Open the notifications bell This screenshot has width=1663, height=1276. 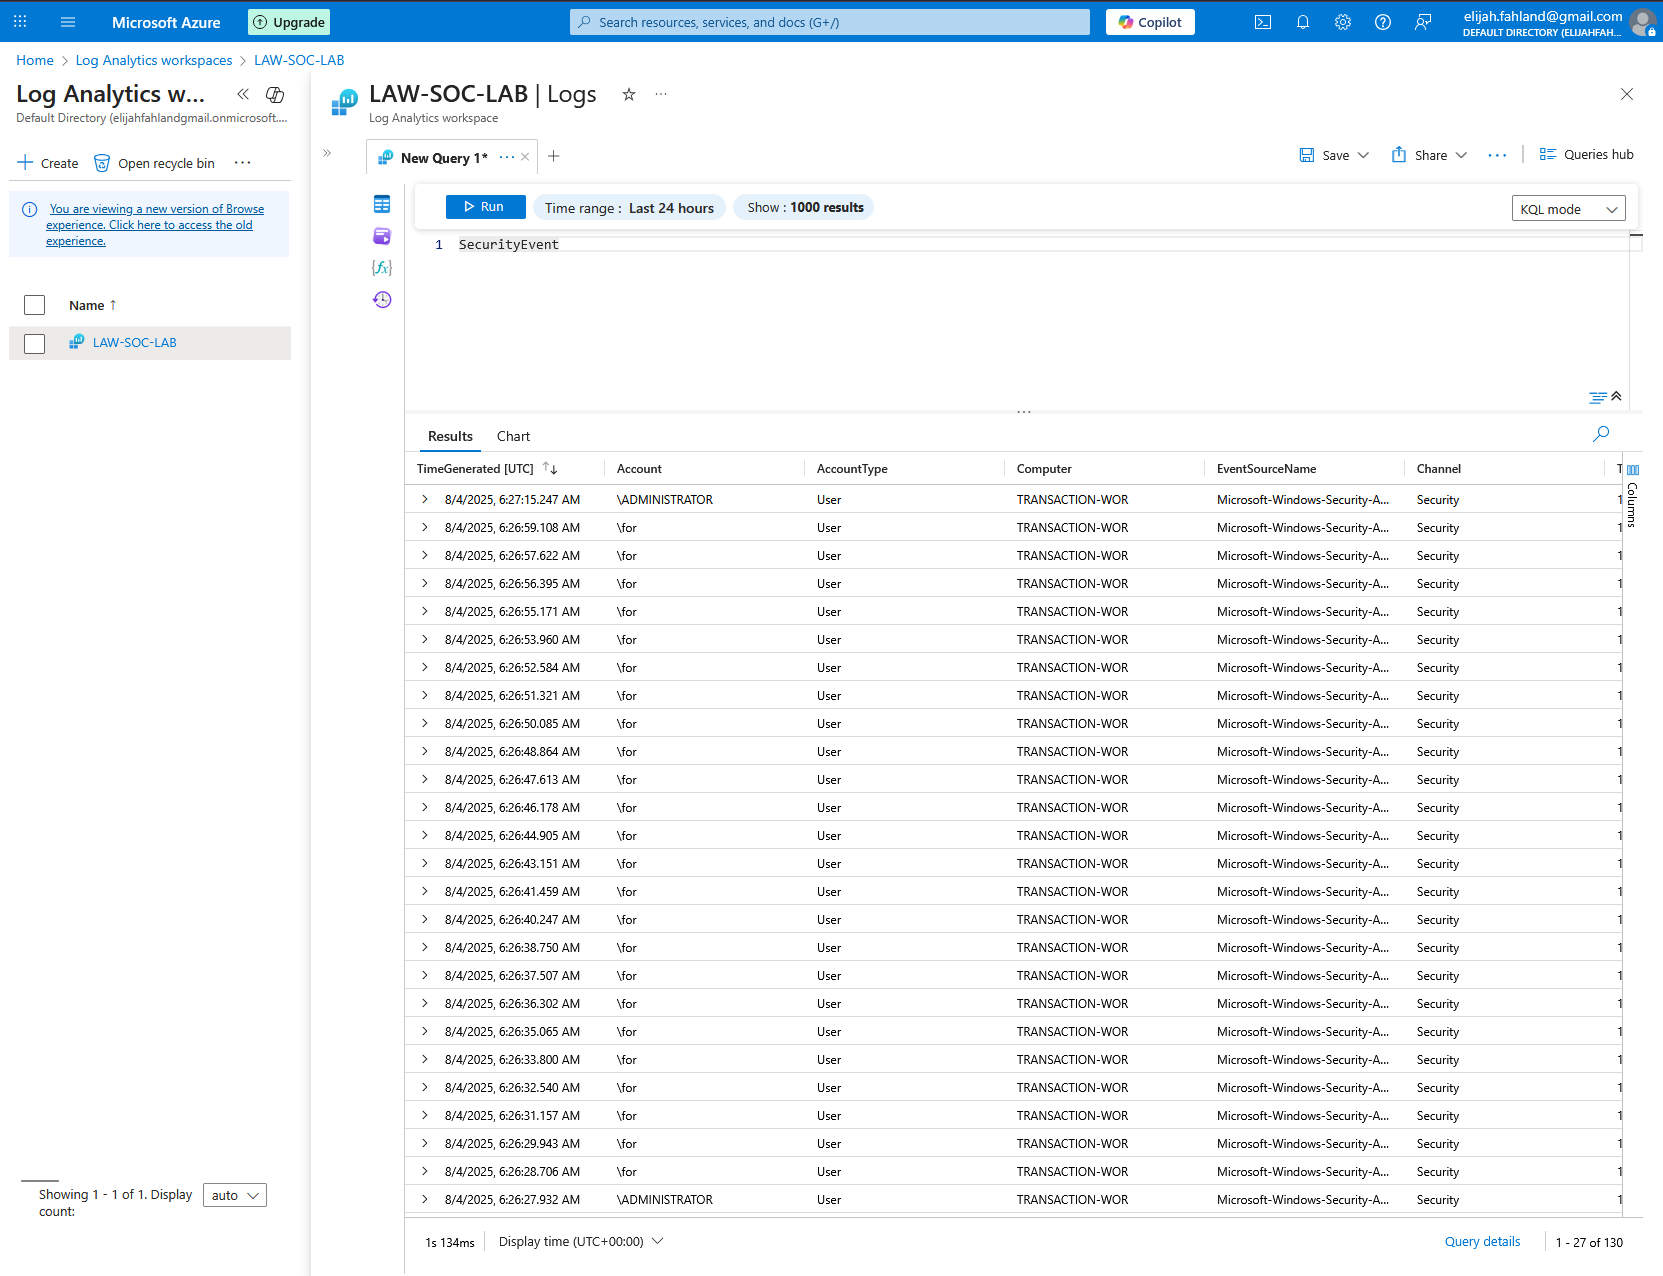1303,22
